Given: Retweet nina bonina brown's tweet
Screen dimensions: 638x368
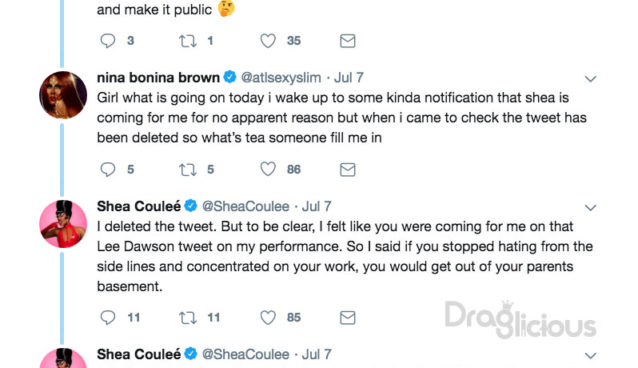Looking at the screenshot, I should (188, 169).
